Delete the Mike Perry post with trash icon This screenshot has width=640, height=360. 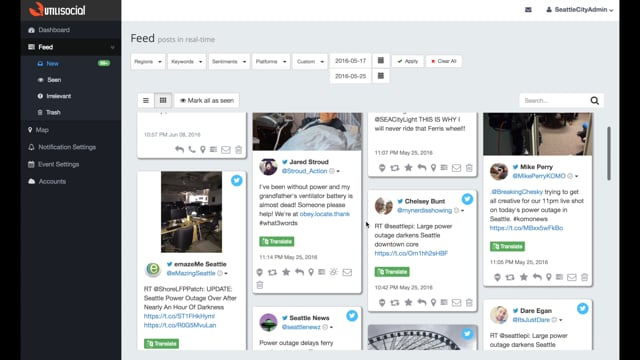(584, 277)
